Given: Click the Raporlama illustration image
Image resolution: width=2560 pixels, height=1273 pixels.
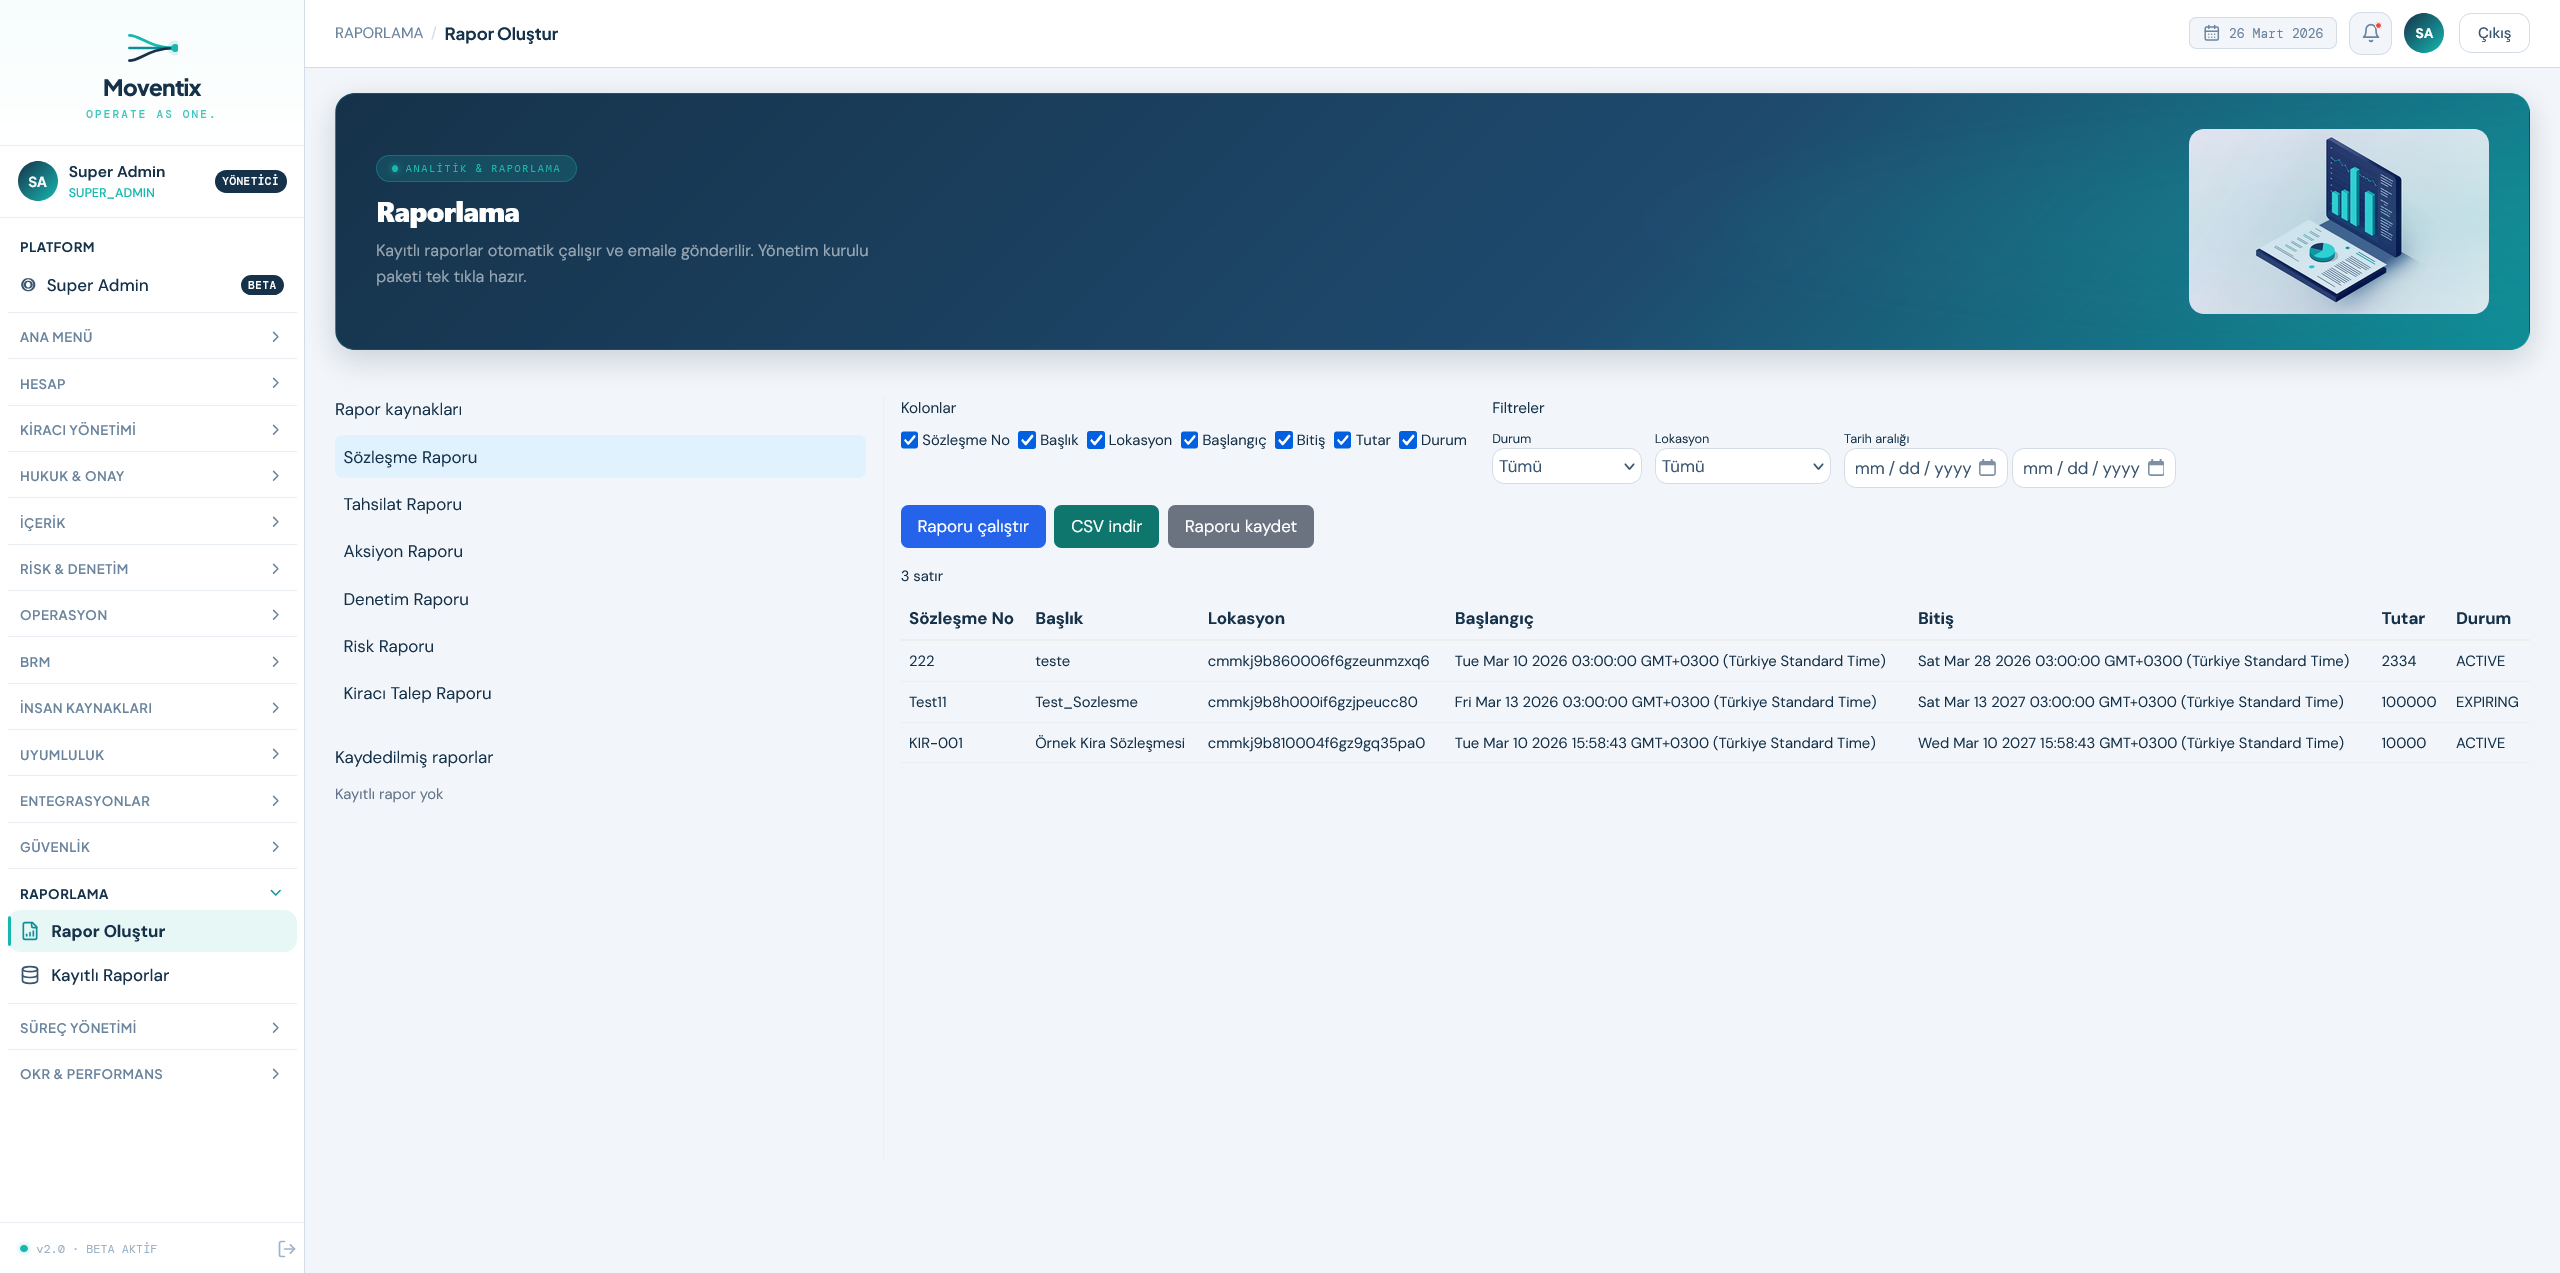Looking at the screenshot, I should [2338, 221].
